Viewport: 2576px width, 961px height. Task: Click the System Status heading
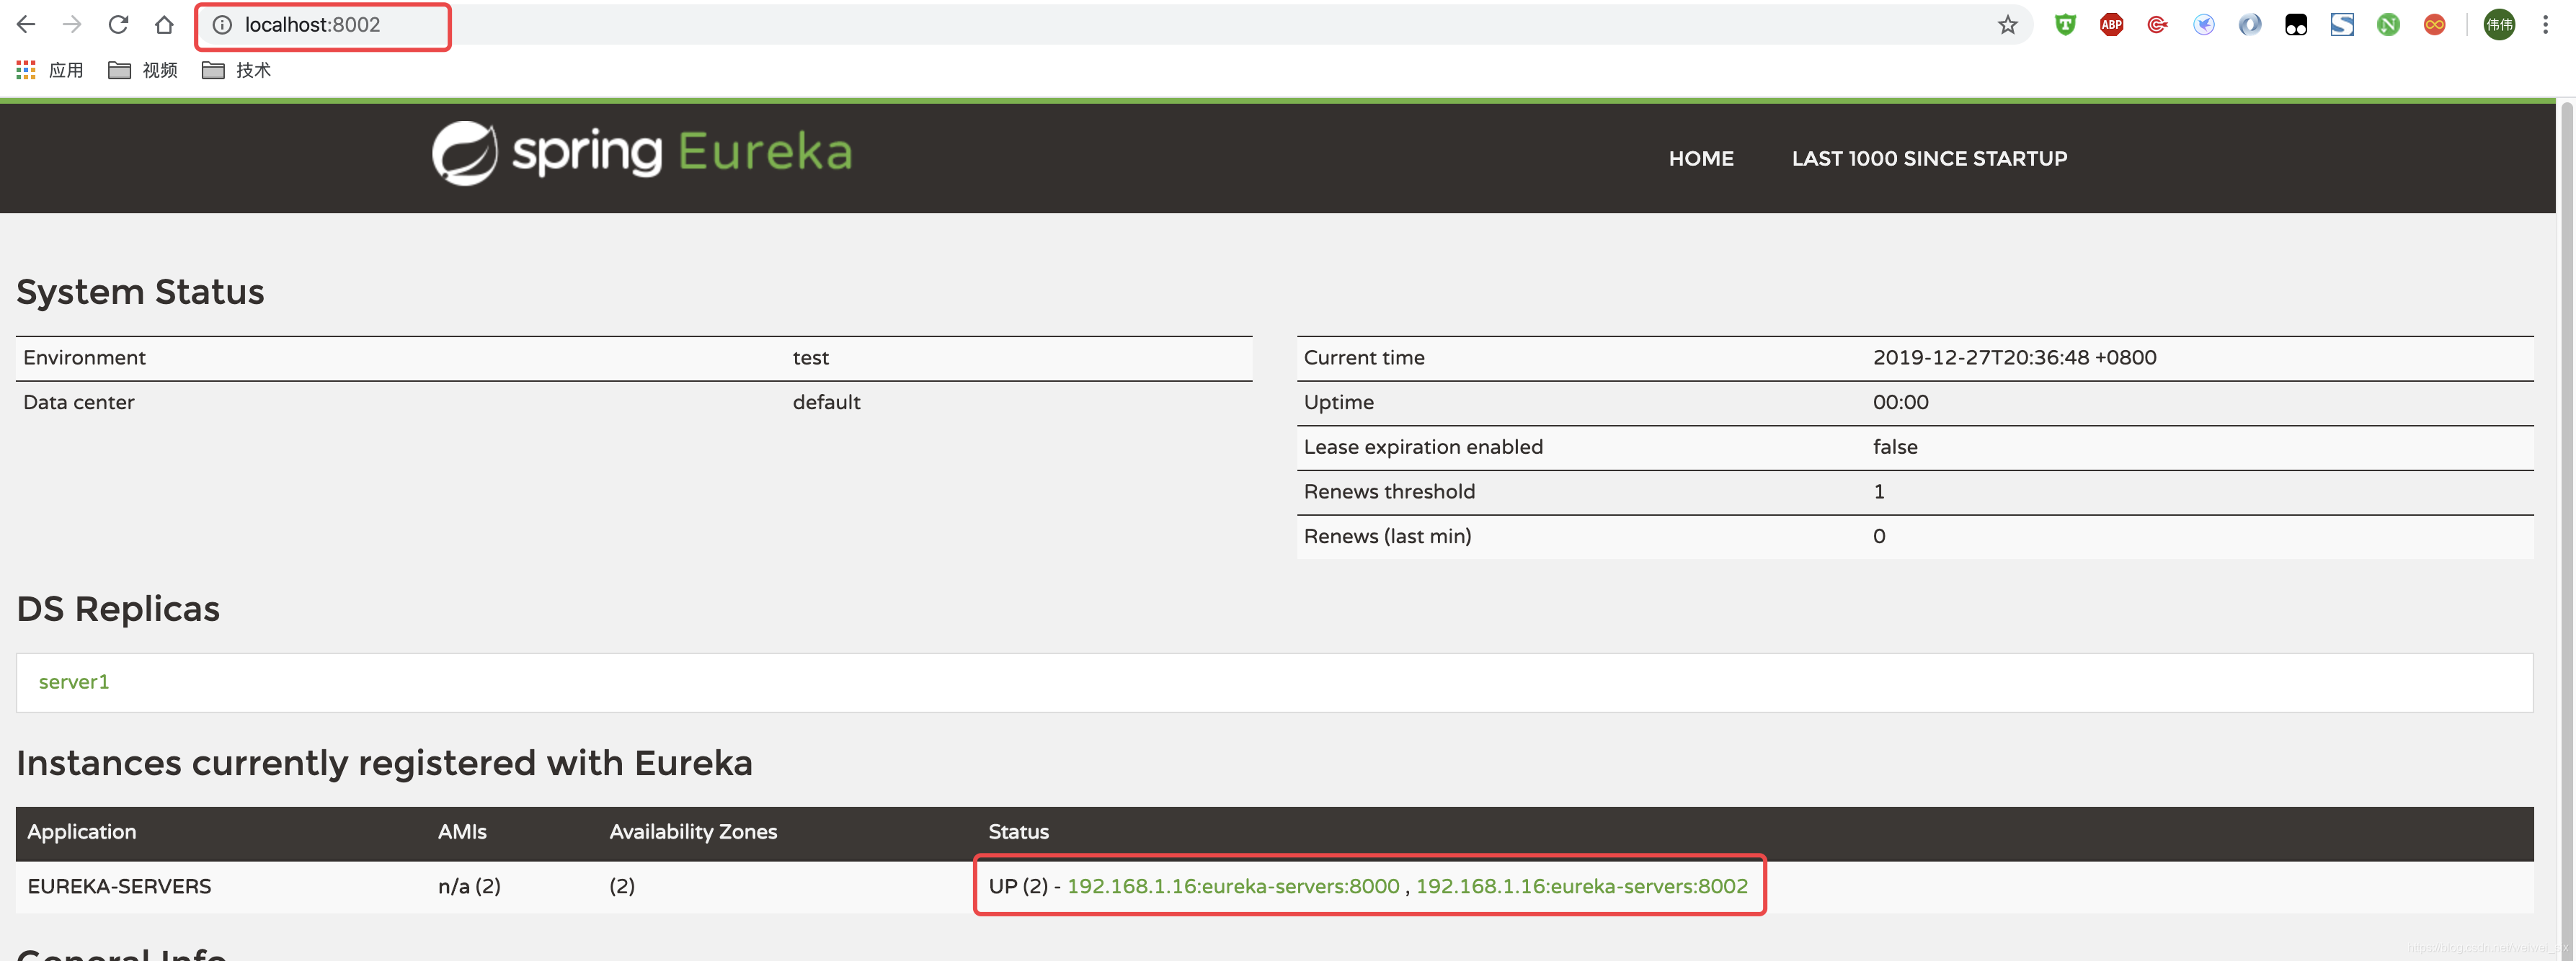[140, 292]
